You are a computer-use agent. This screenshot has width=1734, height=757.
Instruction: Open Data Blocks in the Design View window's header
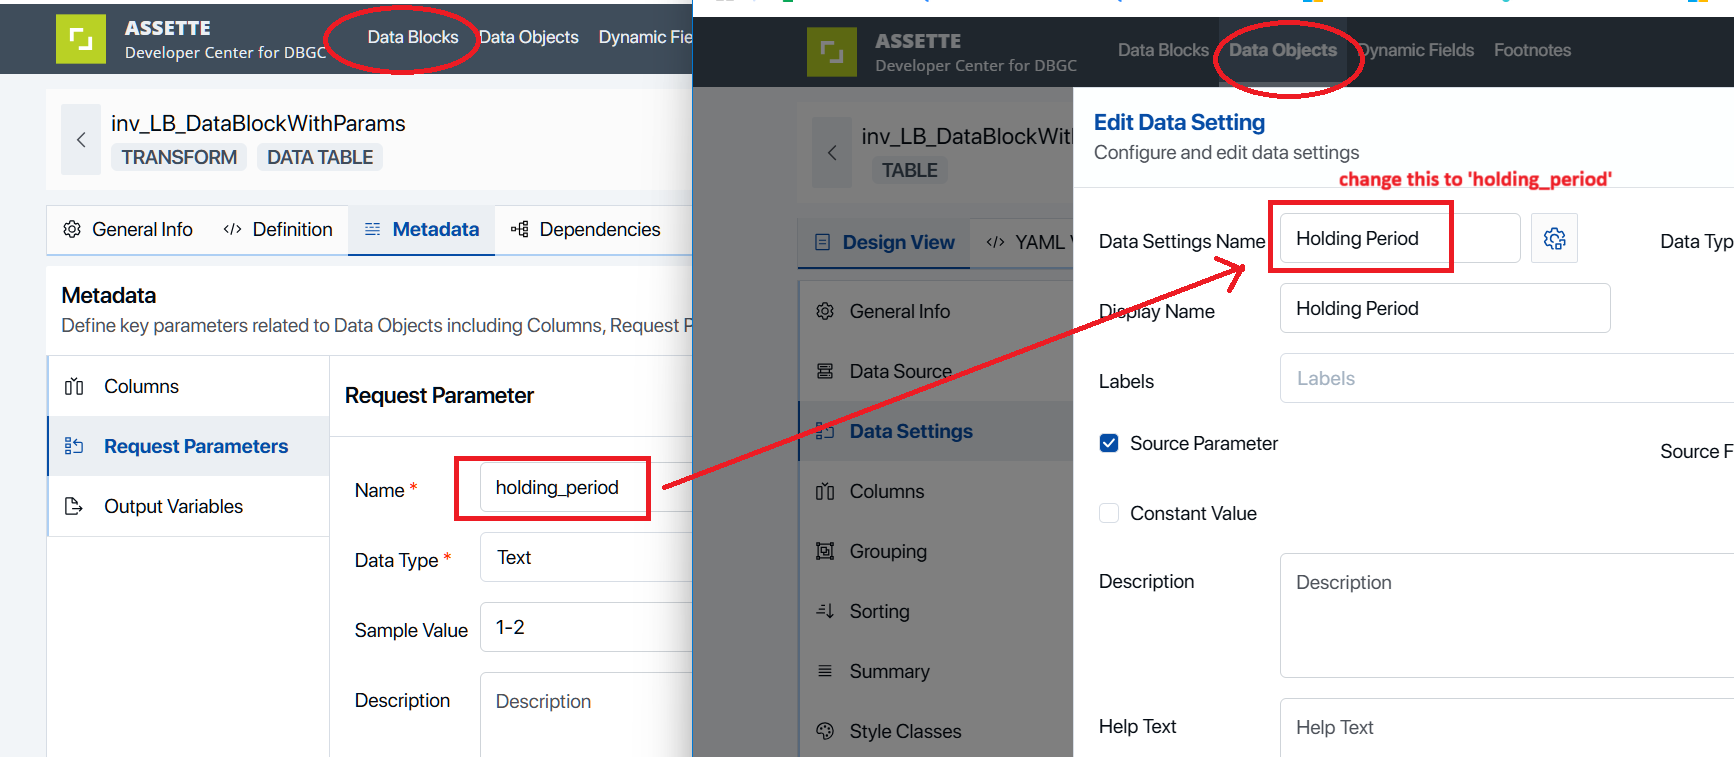[x=1163, y=50]
